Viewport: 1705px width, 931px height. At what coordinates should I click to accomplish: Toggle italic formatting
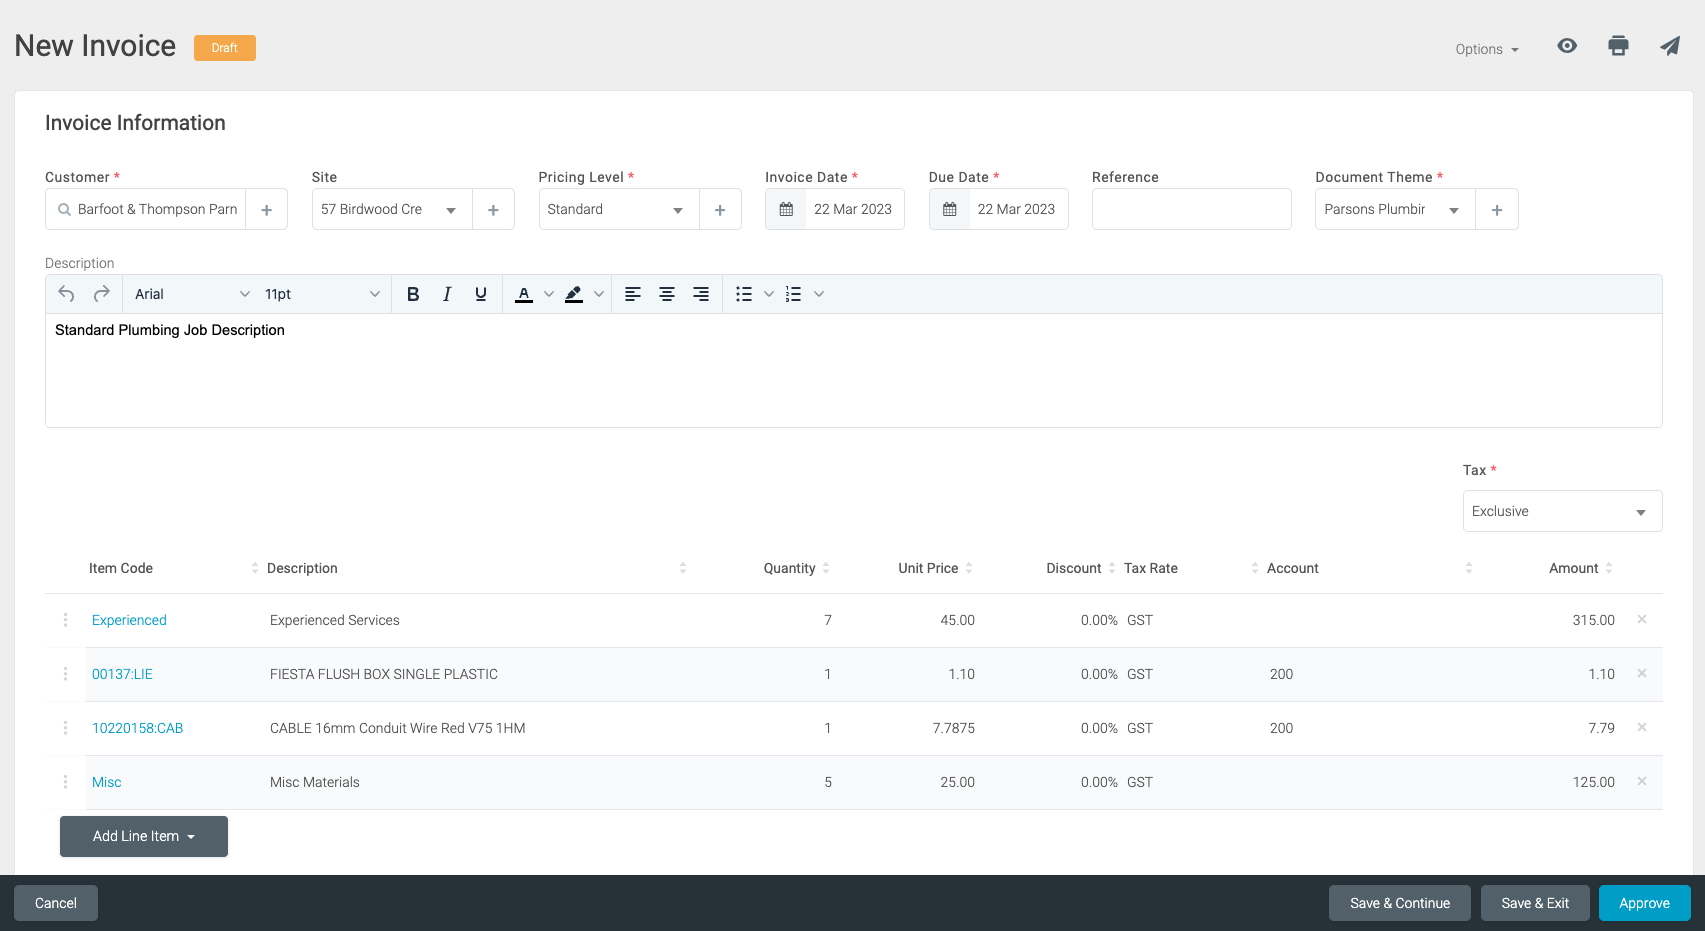447,294
